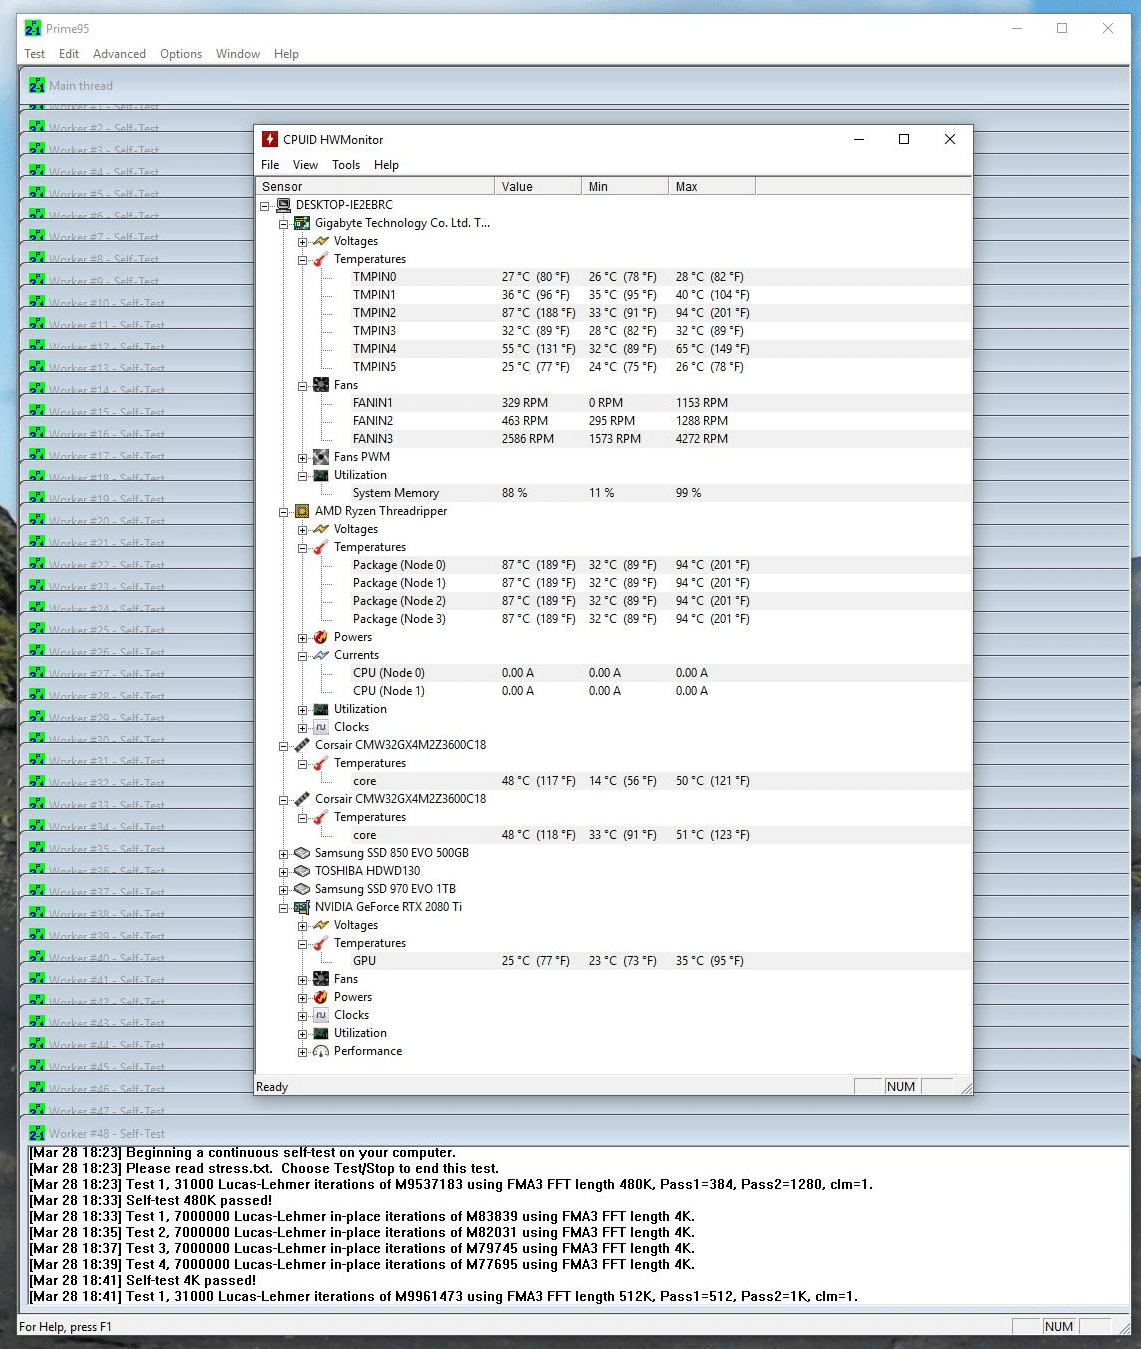Collapse the AMD Ryzen Threadripper node

[284, 512]
